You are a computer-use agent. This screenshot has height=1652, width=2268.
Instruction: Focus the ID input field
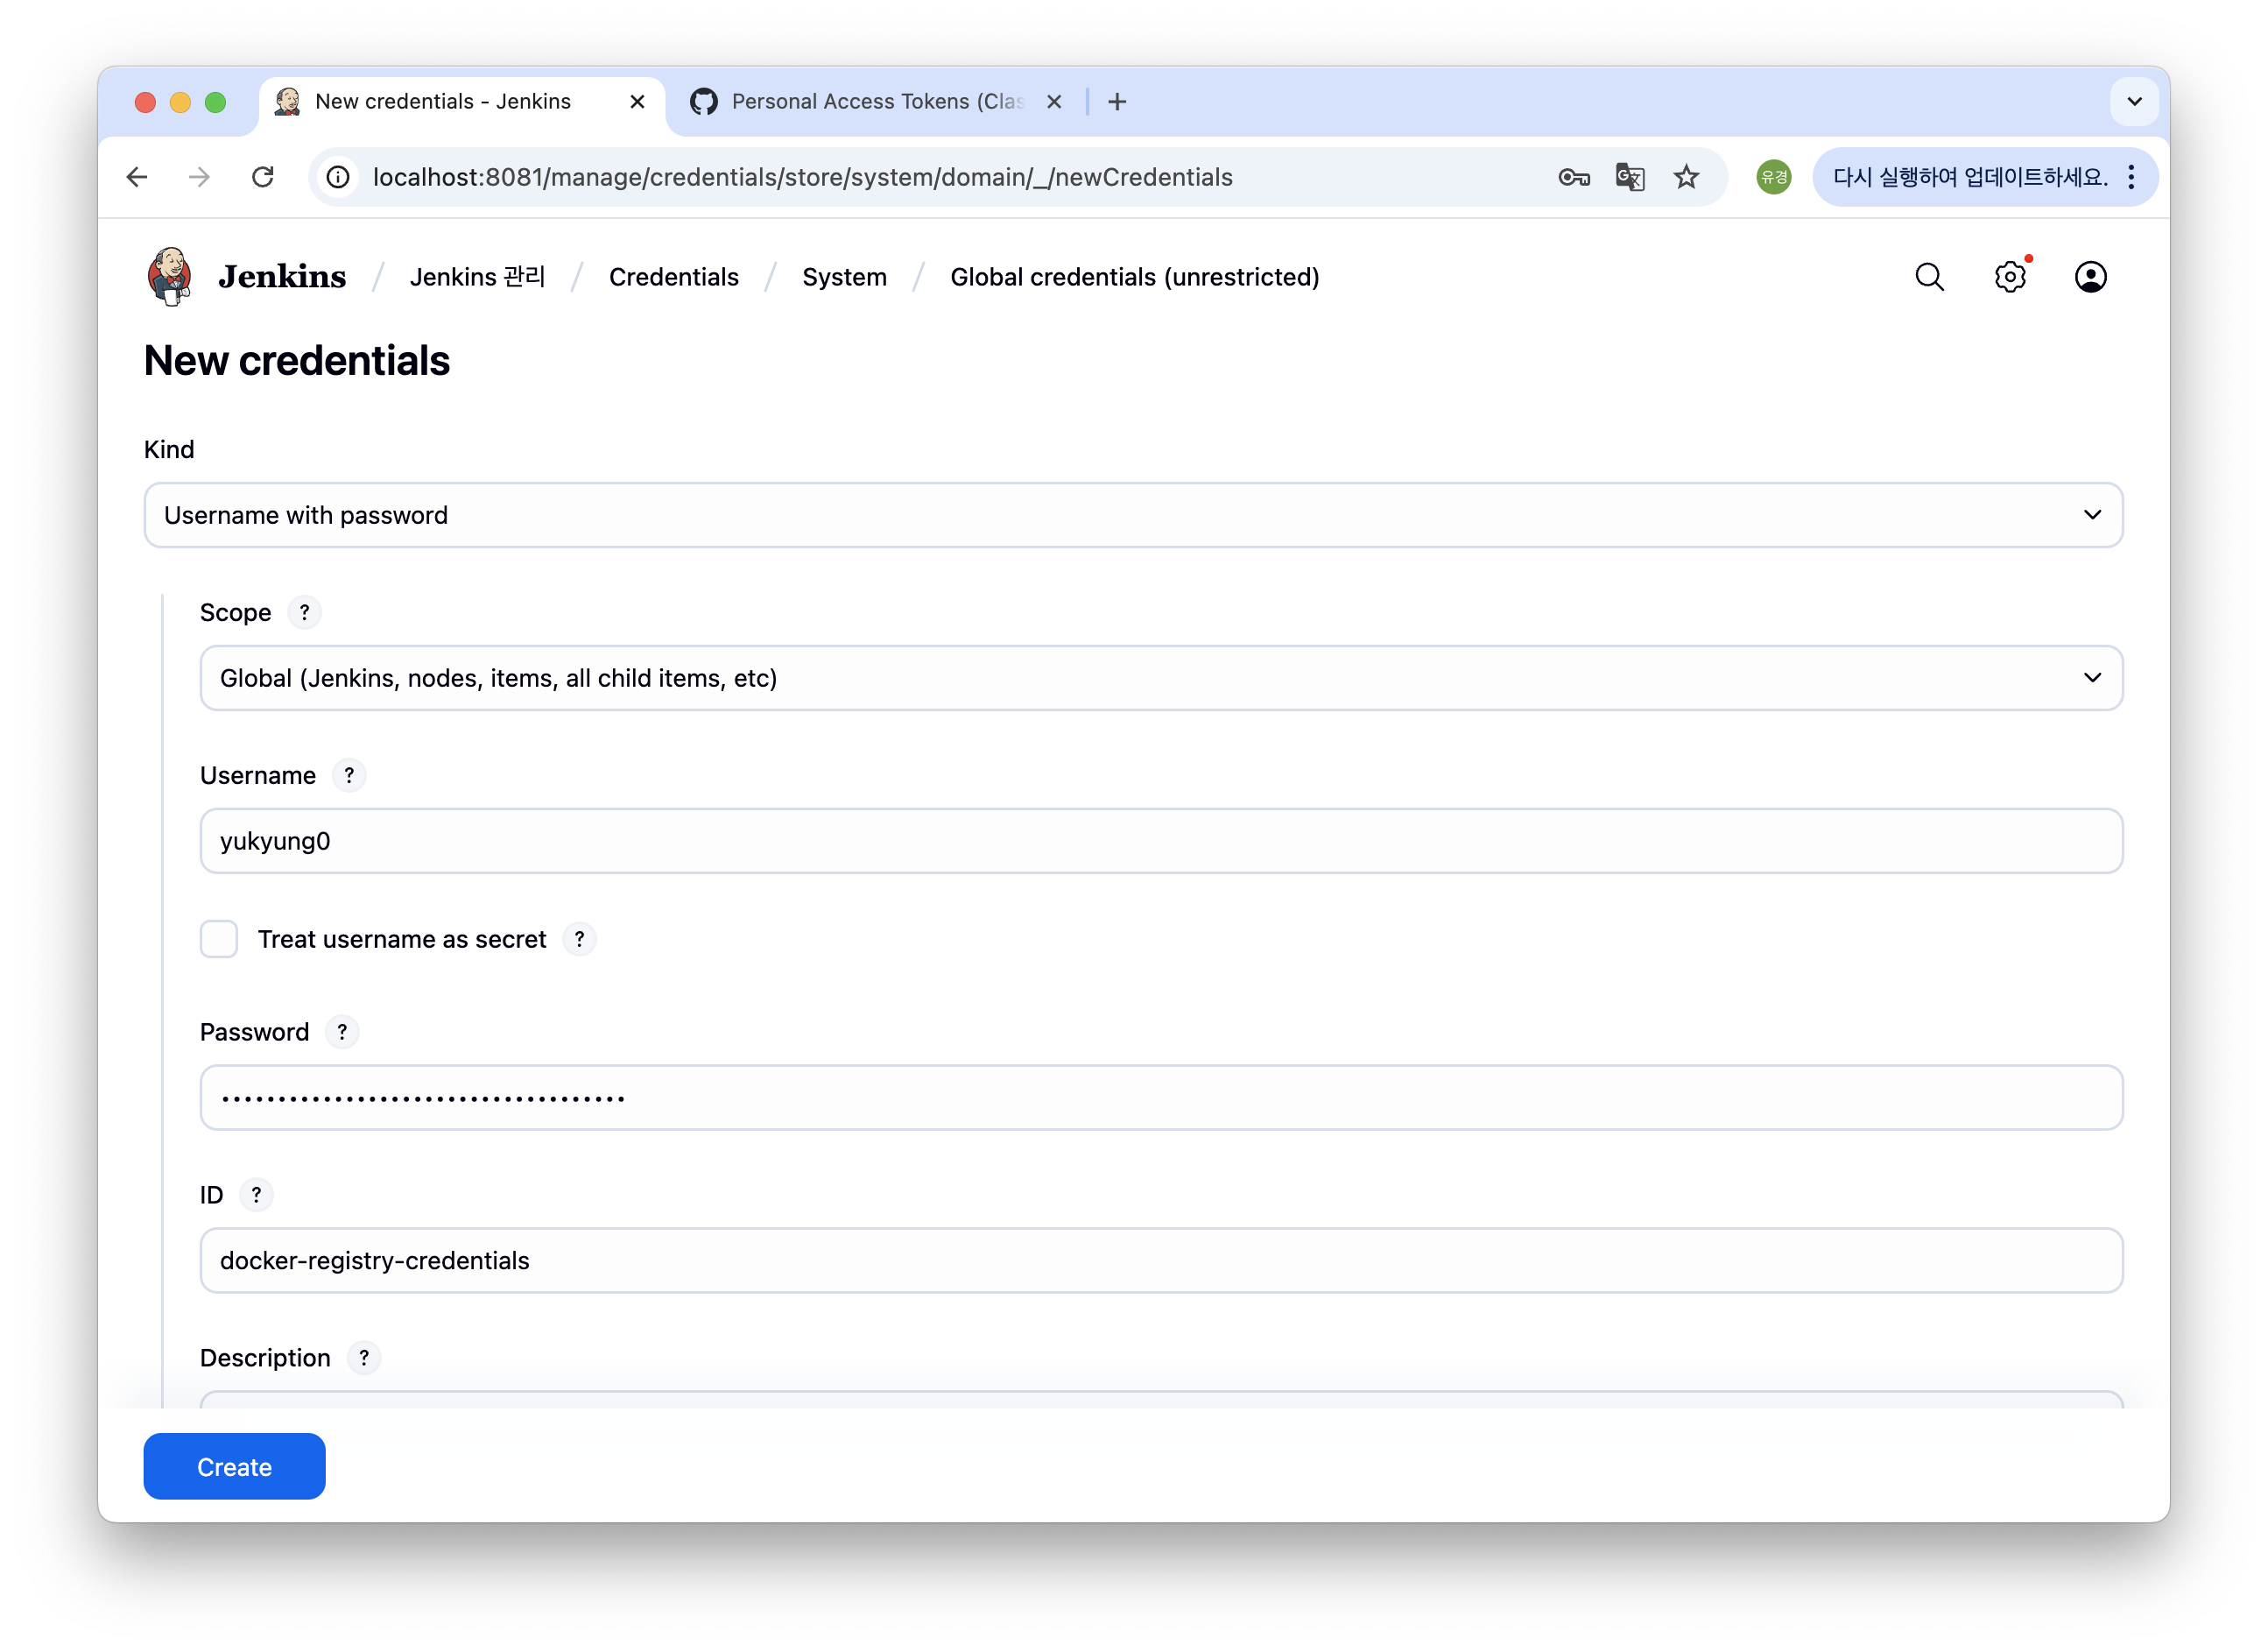click(1161, 1260)
